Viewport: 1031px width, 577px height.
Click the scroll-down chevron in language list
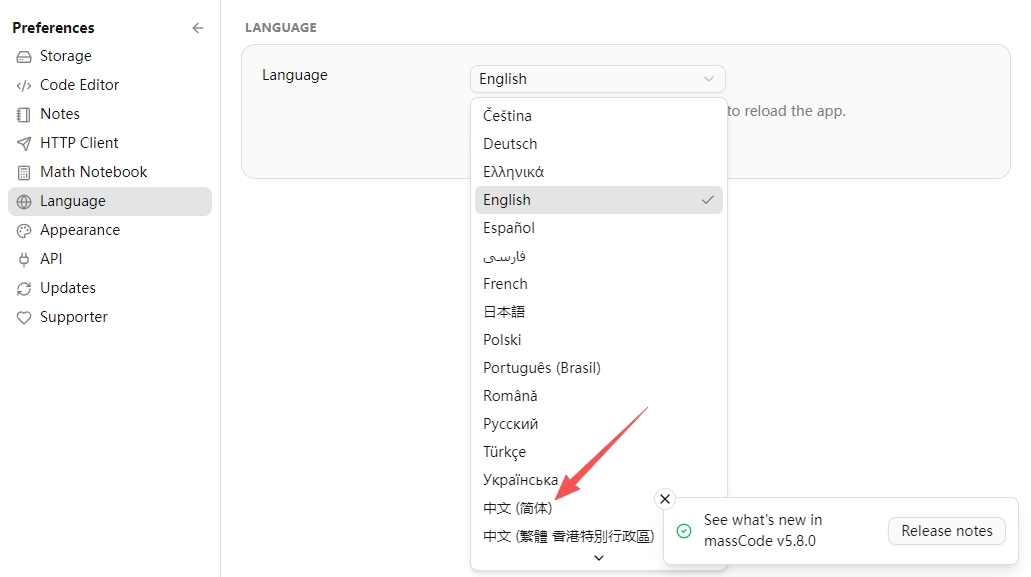coord(598,558)
